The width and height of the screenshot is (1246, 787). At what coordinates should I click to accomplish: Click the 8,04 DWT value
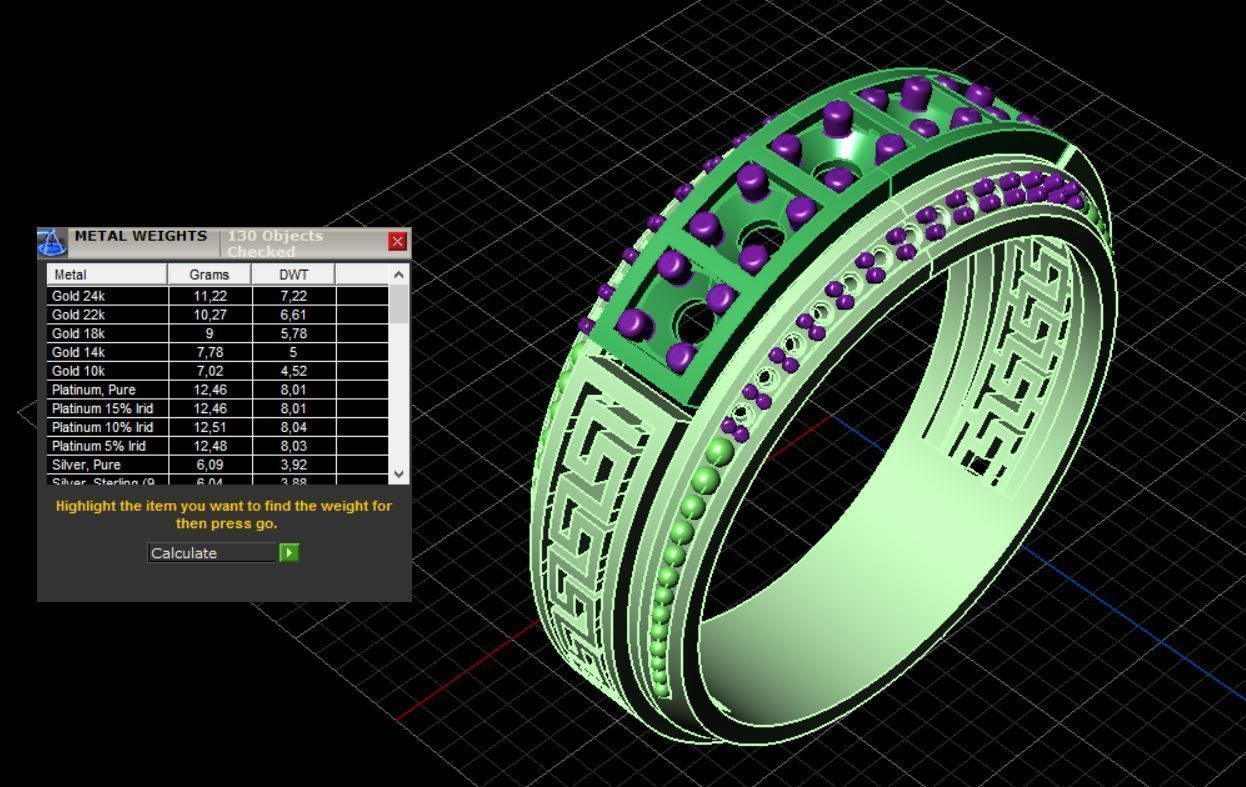coord(293,427)
